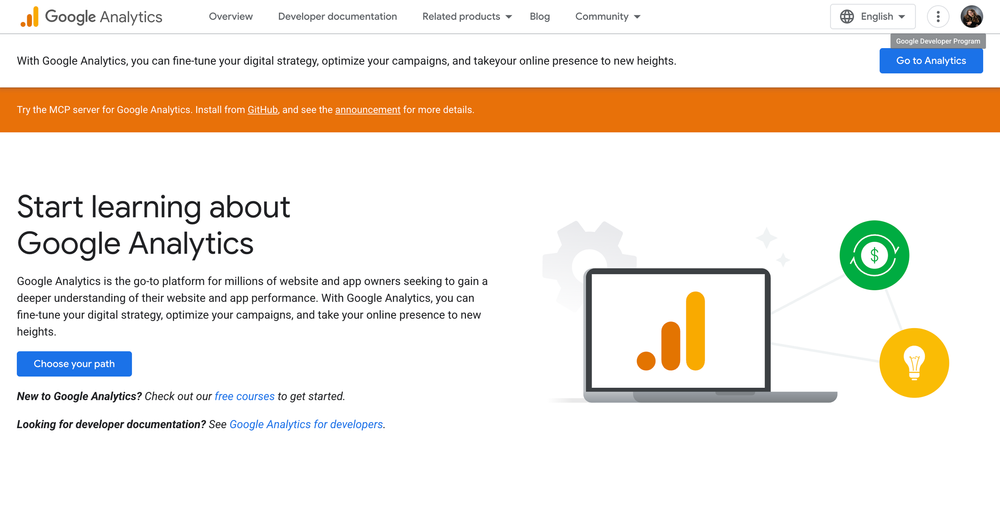
Task: Click the 'New to Google Analytics?' text
Action: tap(79, 396)
